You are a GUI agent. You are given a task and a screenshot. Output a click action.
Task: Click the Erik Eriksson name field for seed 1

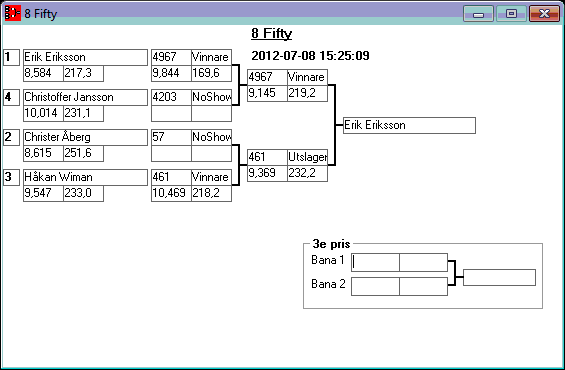pos(85,57)
